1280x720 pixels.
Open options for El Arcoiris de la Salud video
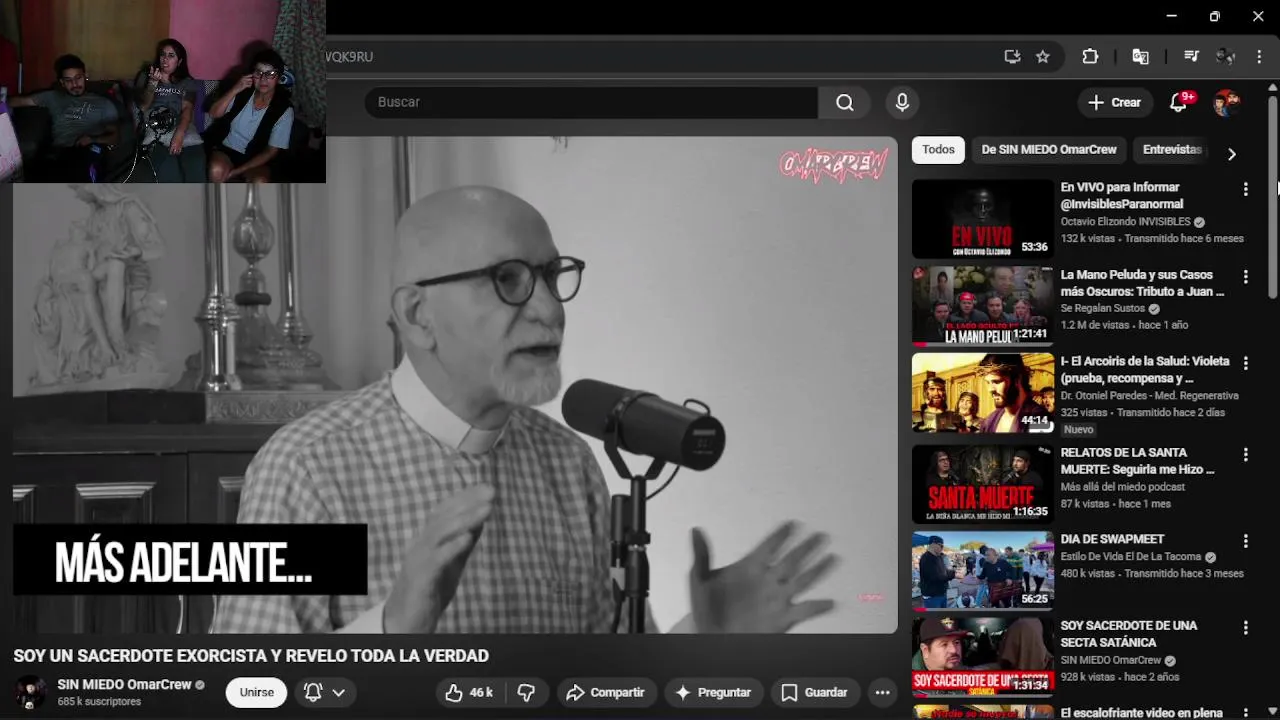coord(1245,363)
